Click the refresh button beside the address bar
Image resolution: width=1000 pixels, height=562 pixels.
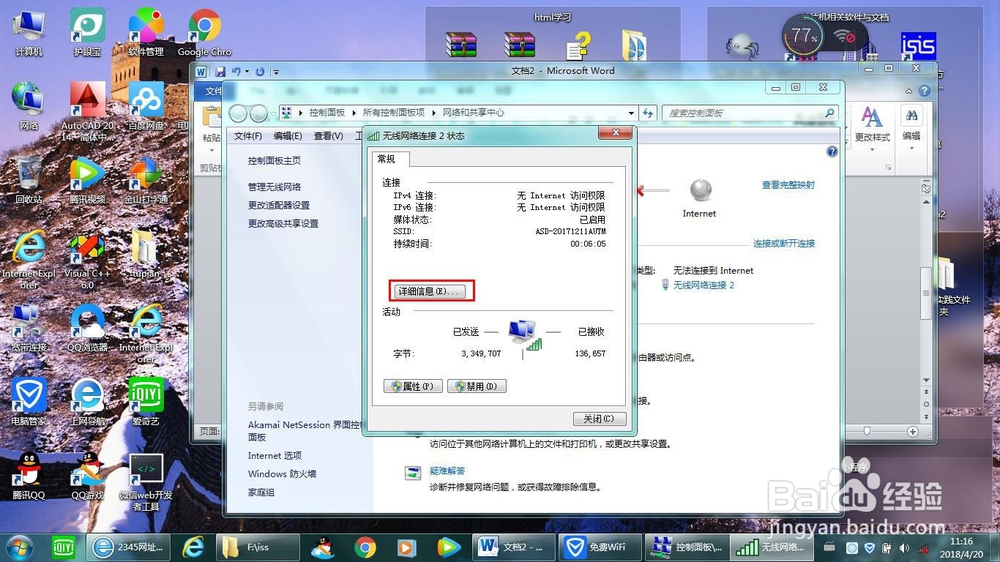(x=648, y=113)
